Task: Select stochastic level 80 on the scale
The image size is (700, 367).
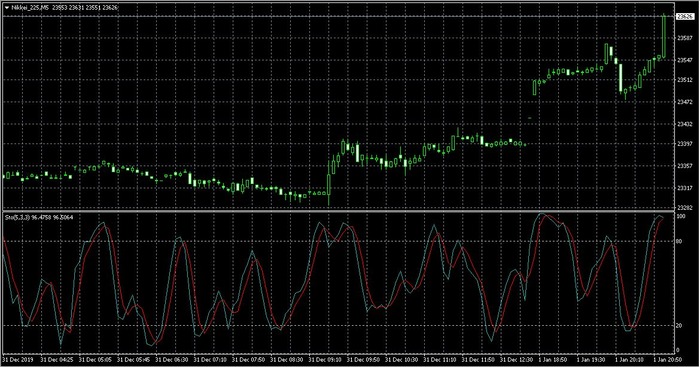Action: pos(680,242)
